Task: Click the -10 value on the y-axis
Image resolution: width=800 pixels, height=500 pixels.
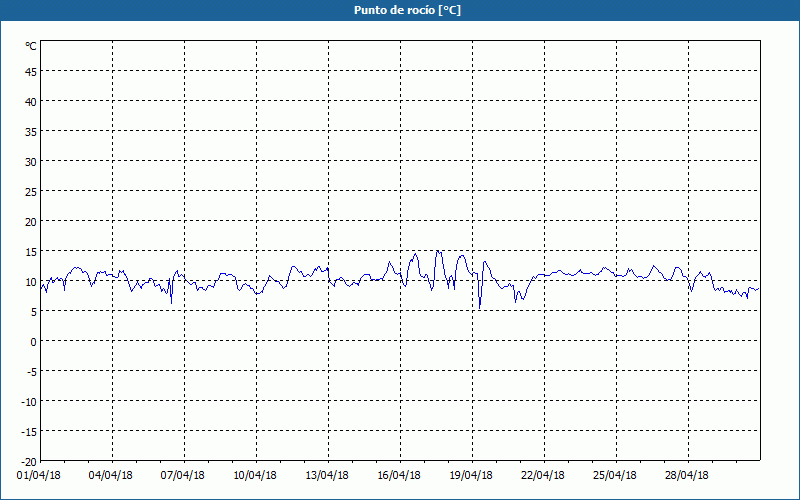Action: tap(29, 402)
